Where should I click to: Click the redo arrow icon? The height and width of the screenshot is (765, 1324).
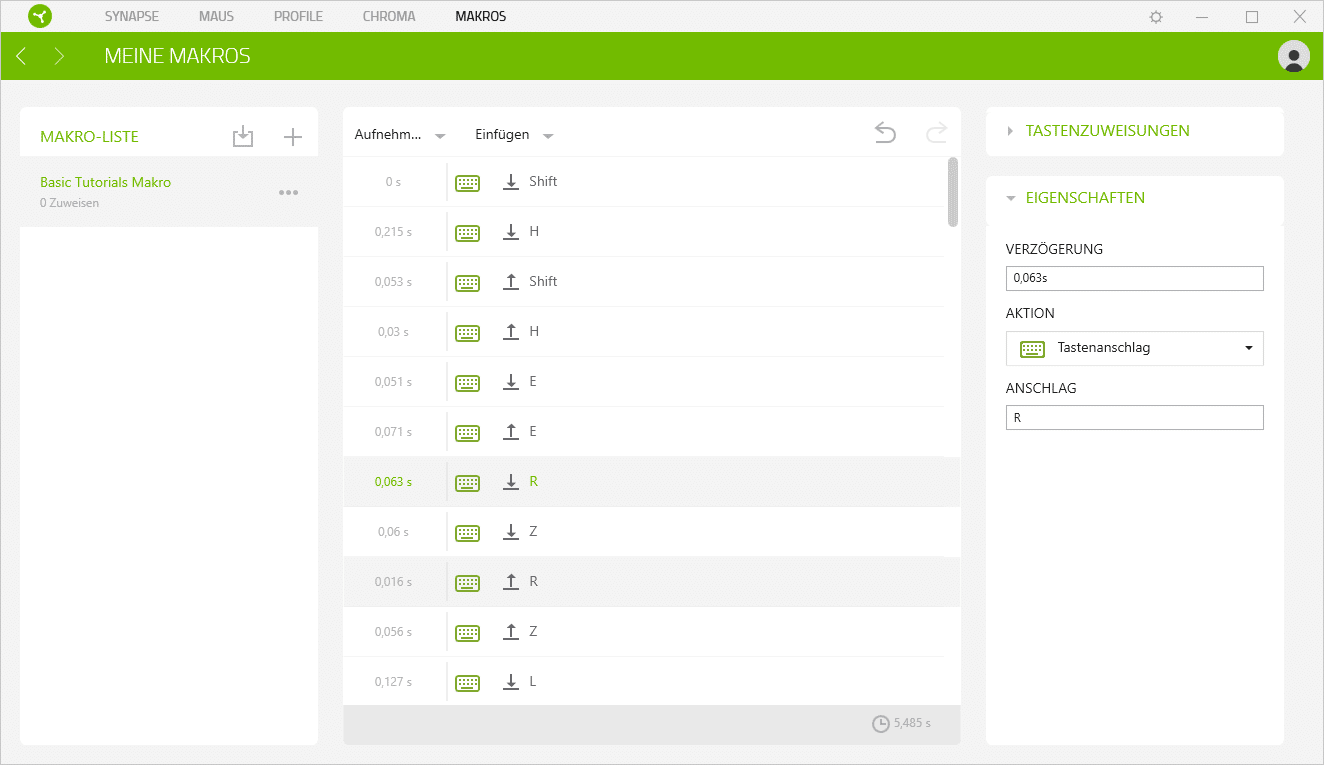click(x=936, y=133)
